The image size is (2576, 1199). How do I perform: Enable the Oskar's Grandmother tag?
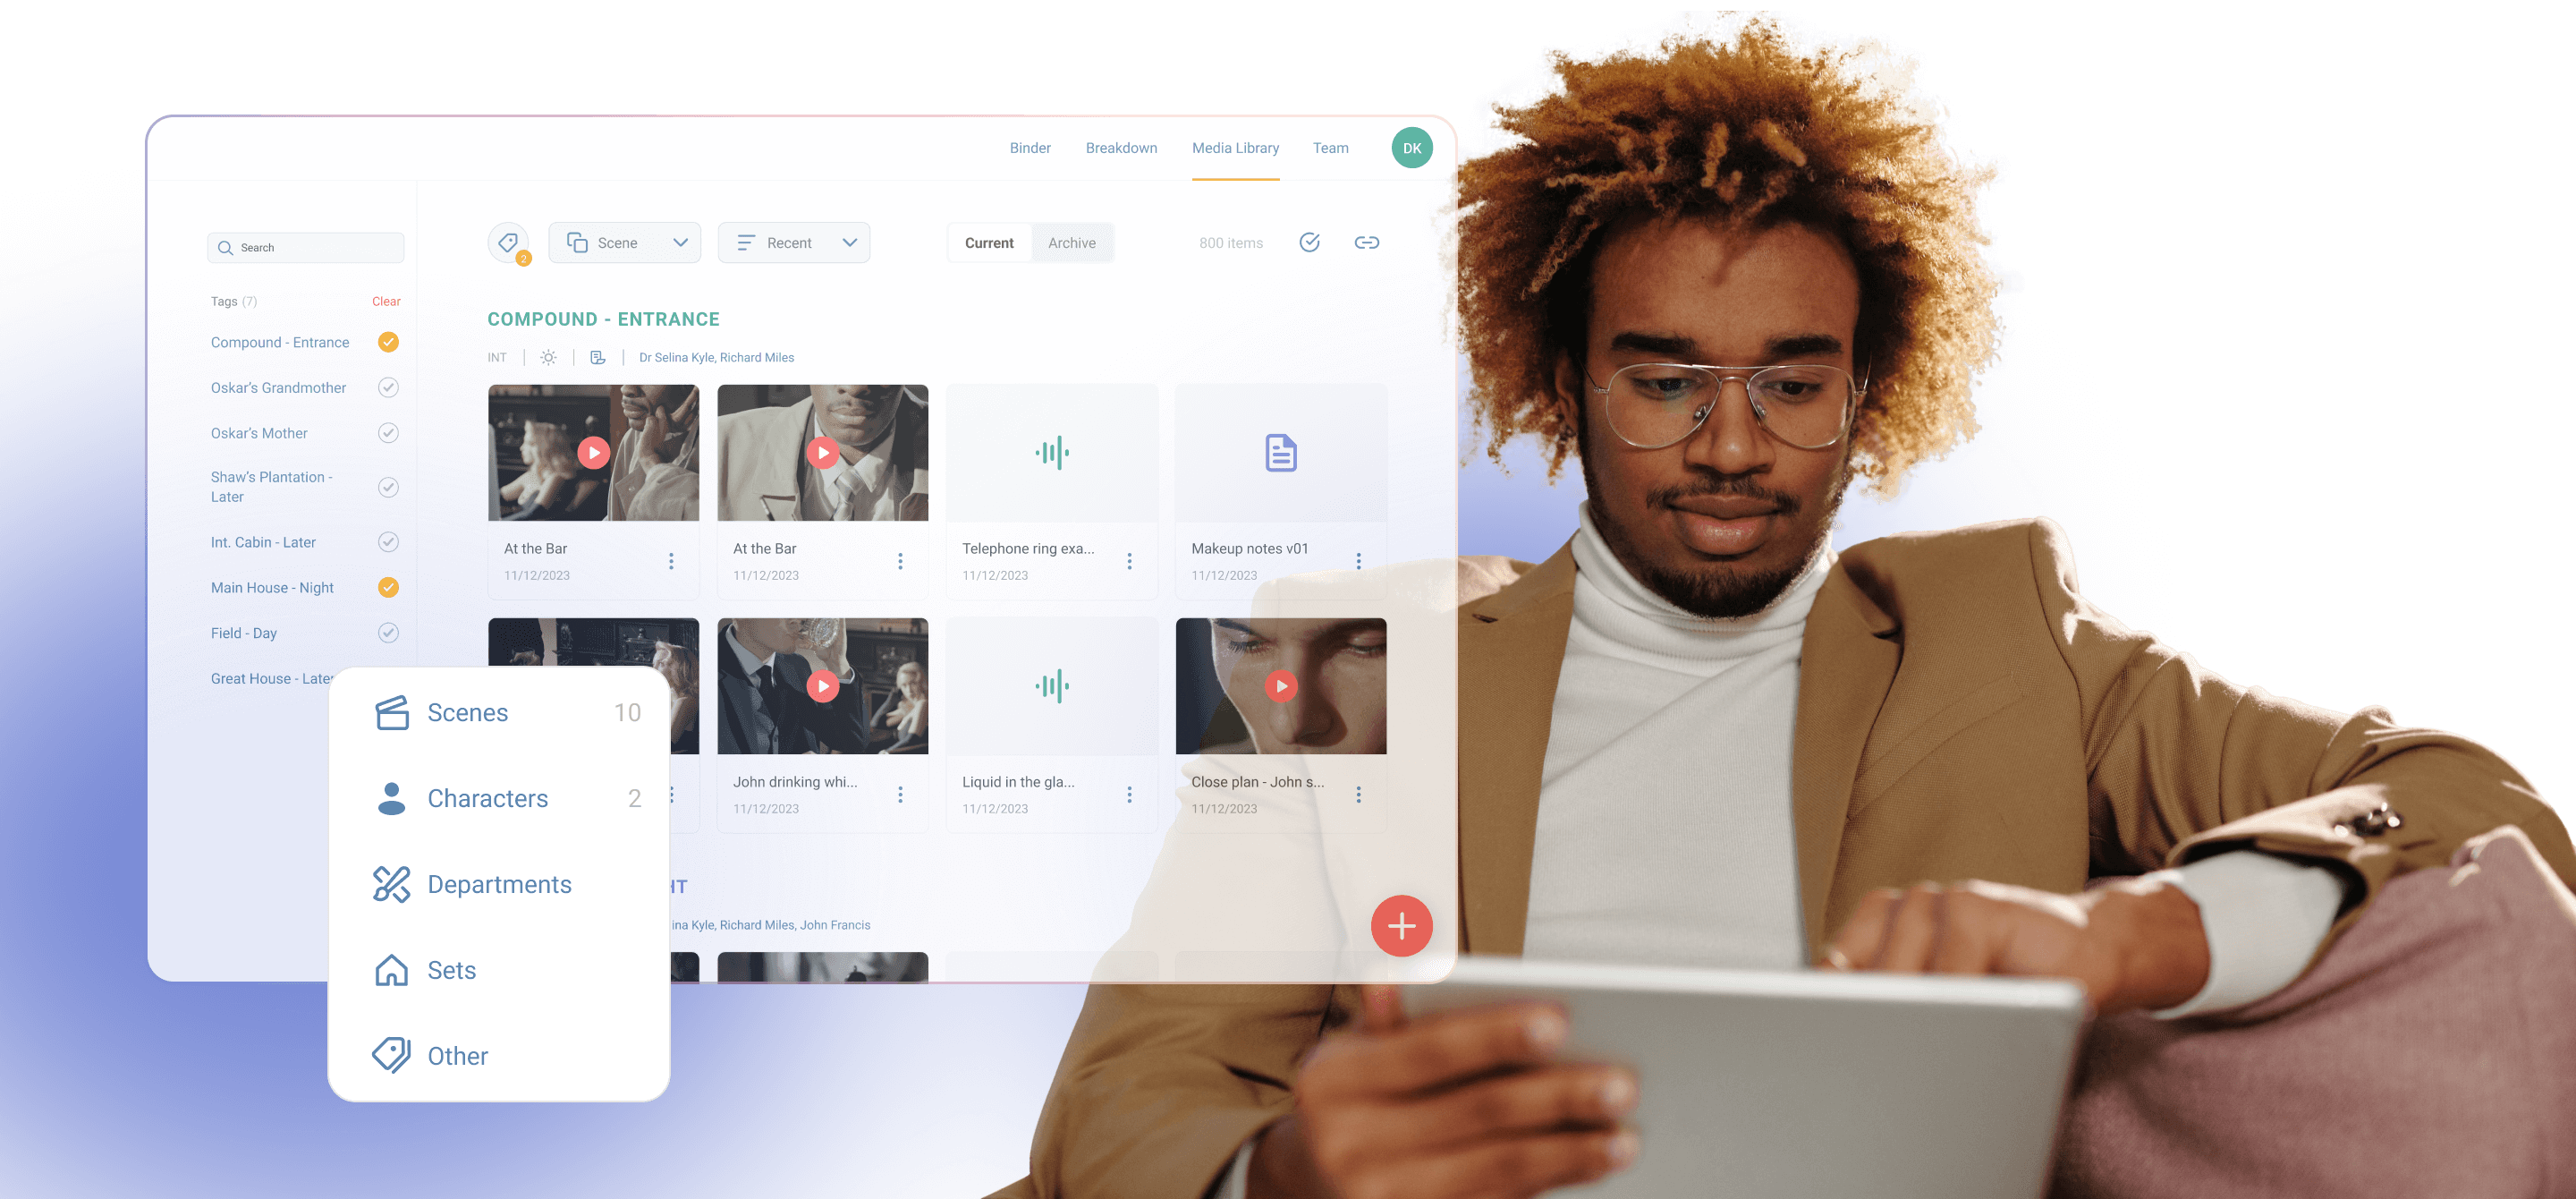tap(388, 387)
